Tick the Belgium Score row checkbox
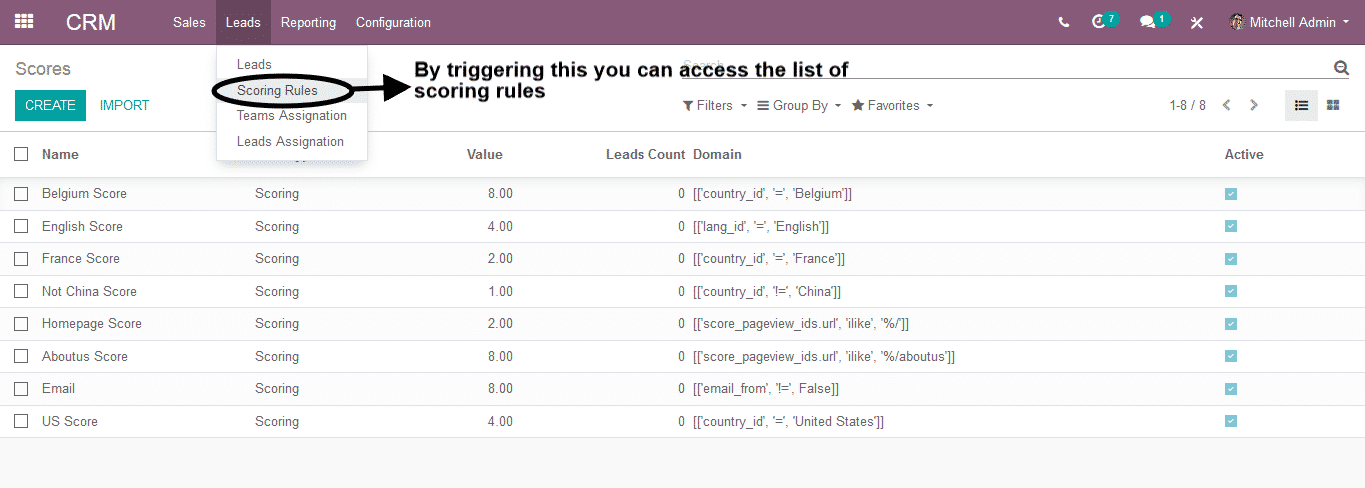Viewport: 1365px width, 488px height. tap(21, 194)
